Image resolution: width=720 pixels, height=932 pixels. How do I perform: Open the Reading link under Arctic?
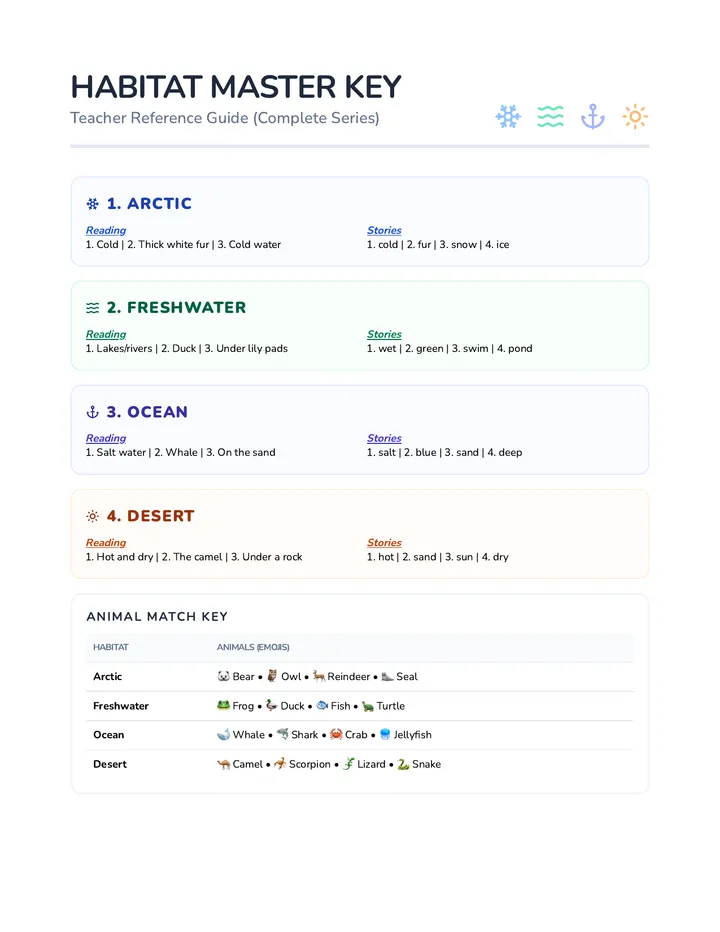pos(106,230)
